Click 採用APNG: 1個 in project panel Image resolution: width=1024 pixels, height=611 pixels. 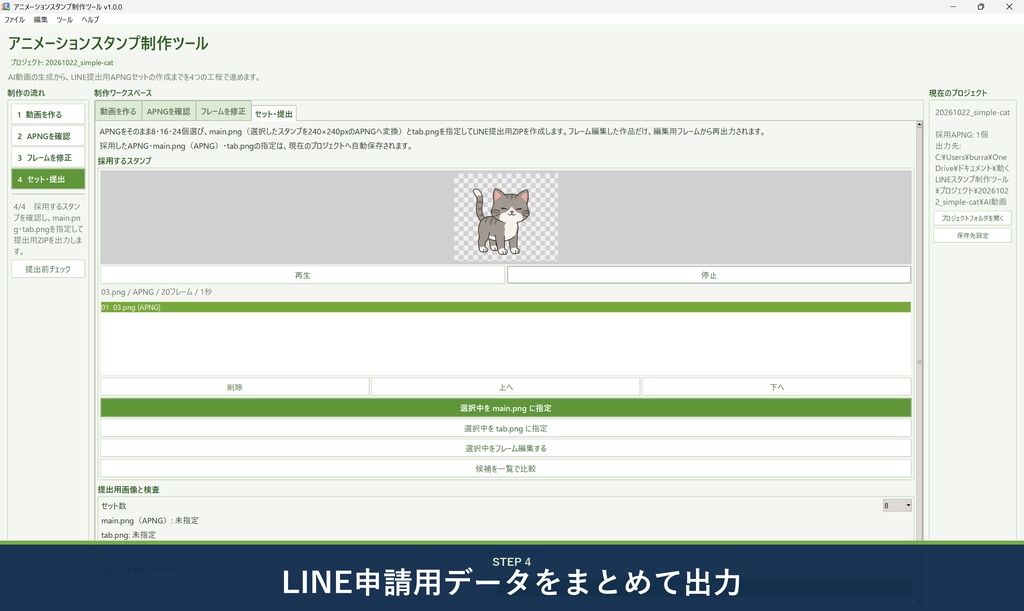[961, 134]
